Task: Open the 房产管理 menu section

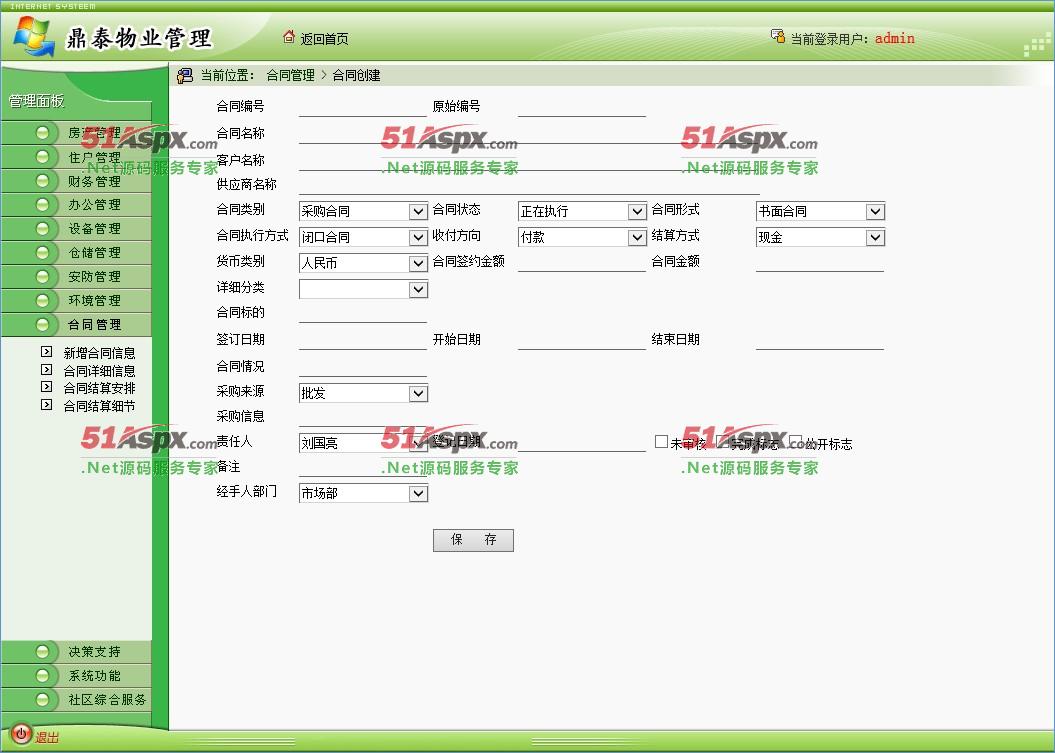Action: pos(76,133)
